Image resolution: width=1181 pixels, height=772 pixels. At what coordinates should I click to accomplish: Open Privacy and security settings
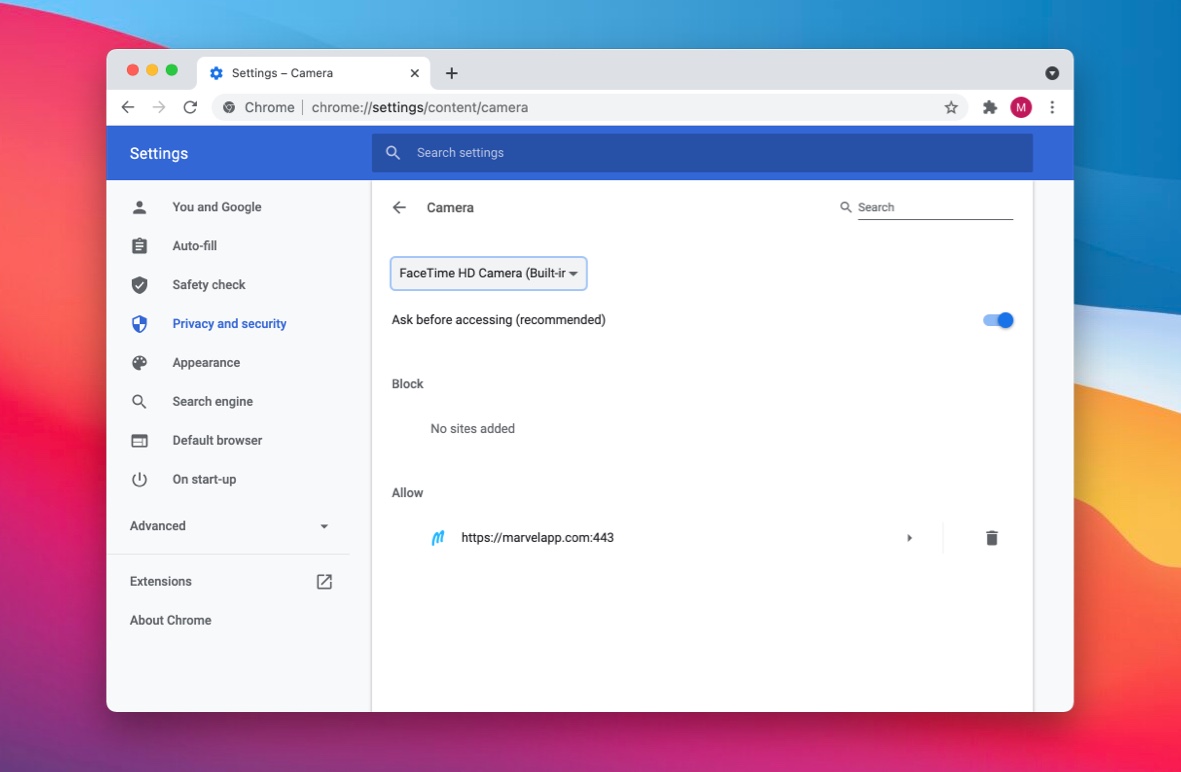(x=228, y=324)
